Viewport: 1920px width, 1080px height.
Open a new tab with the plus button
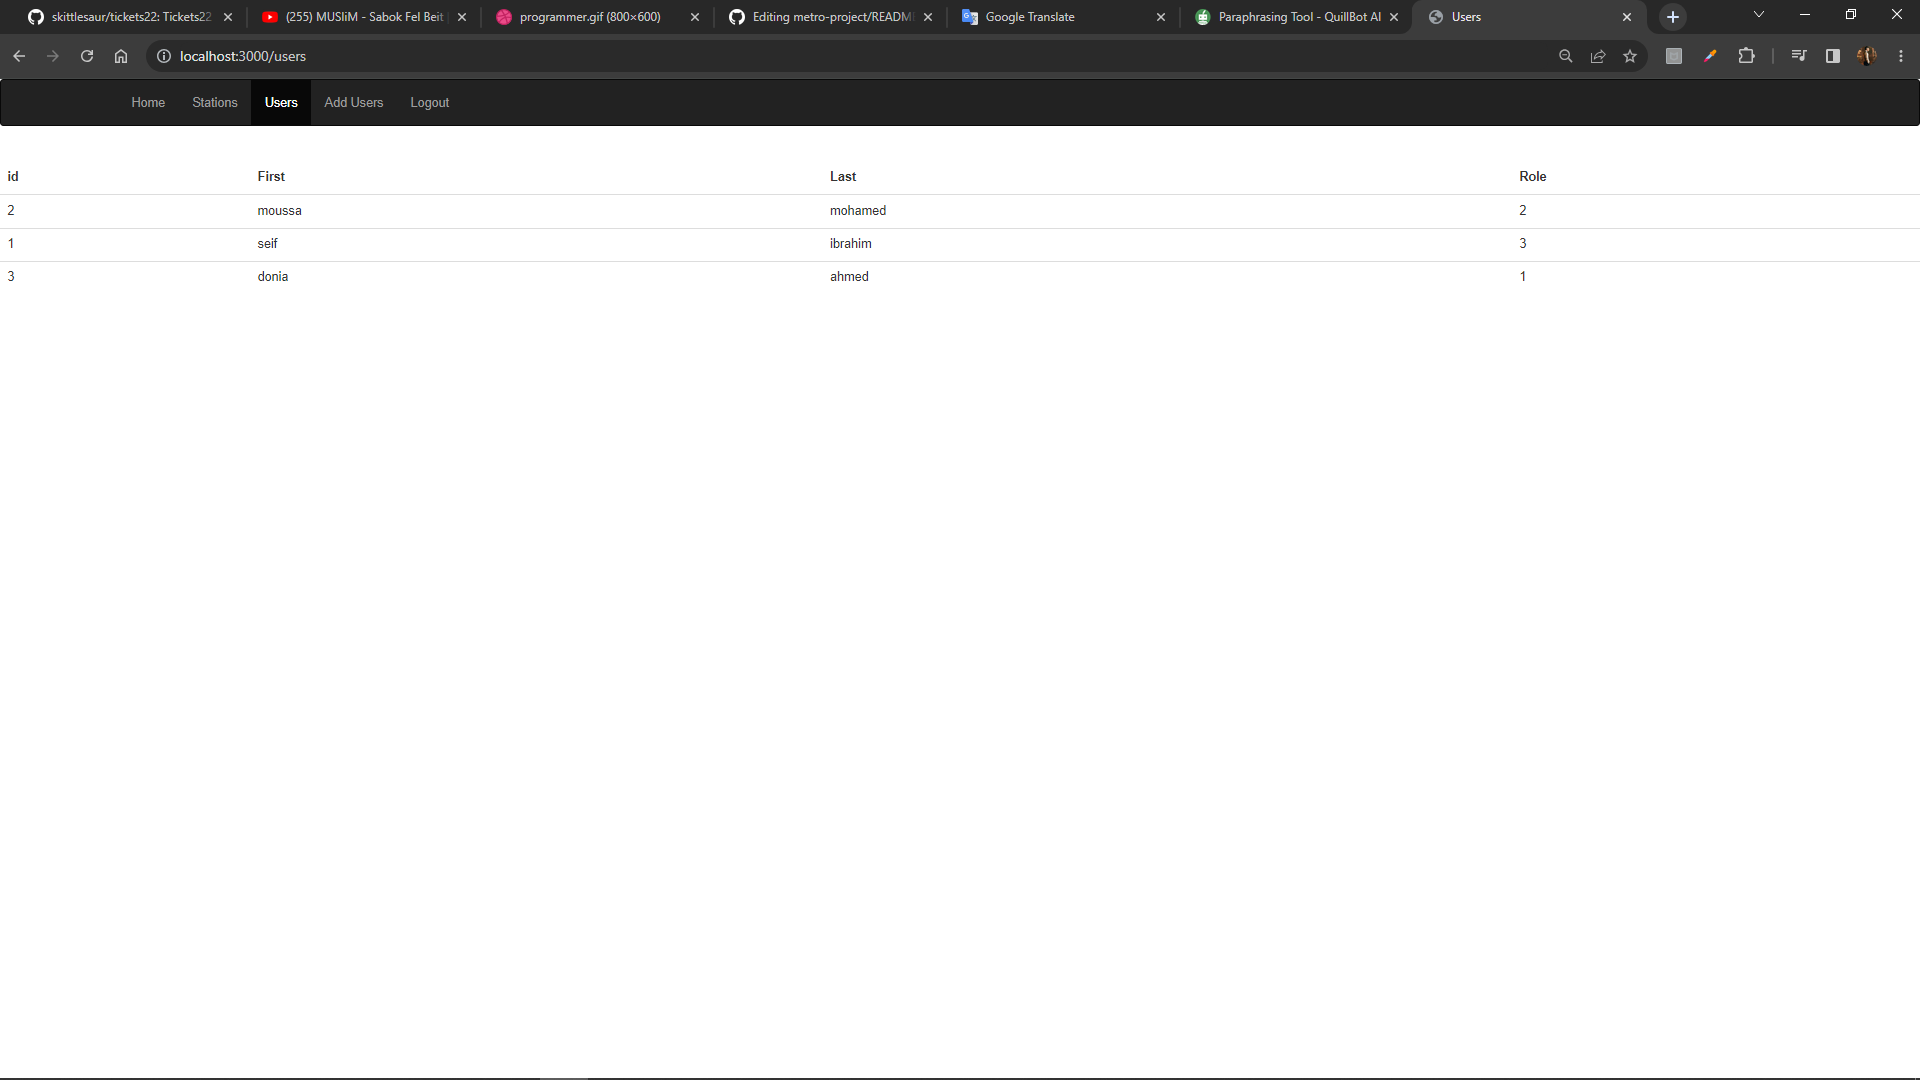click(x=1672, y=17)
